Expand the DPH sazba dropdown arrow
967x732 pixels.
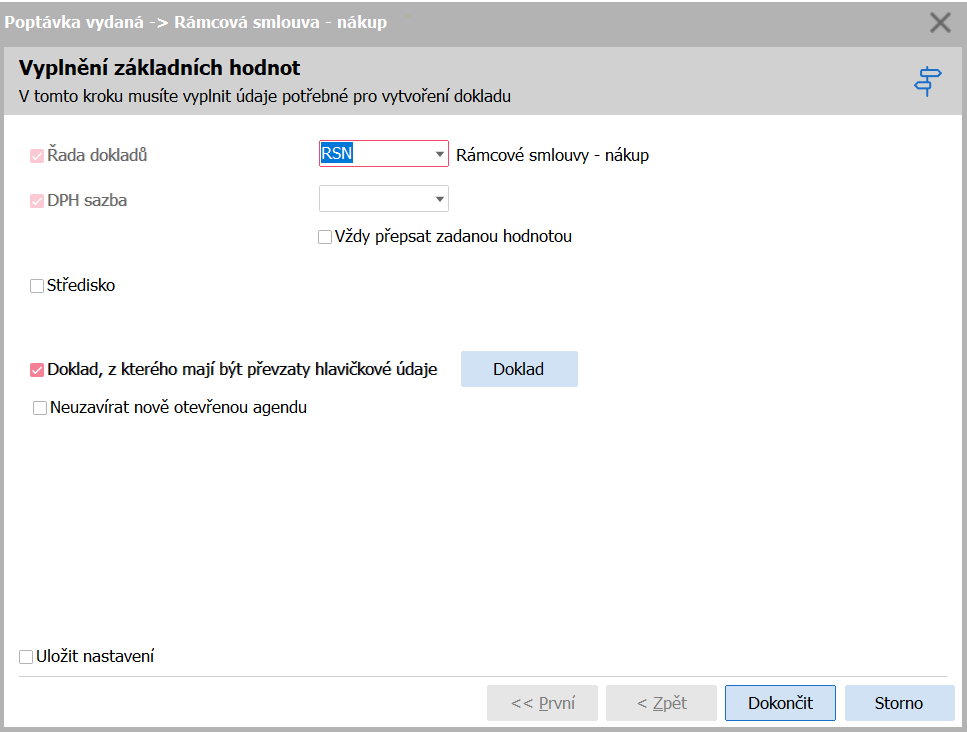439,199
